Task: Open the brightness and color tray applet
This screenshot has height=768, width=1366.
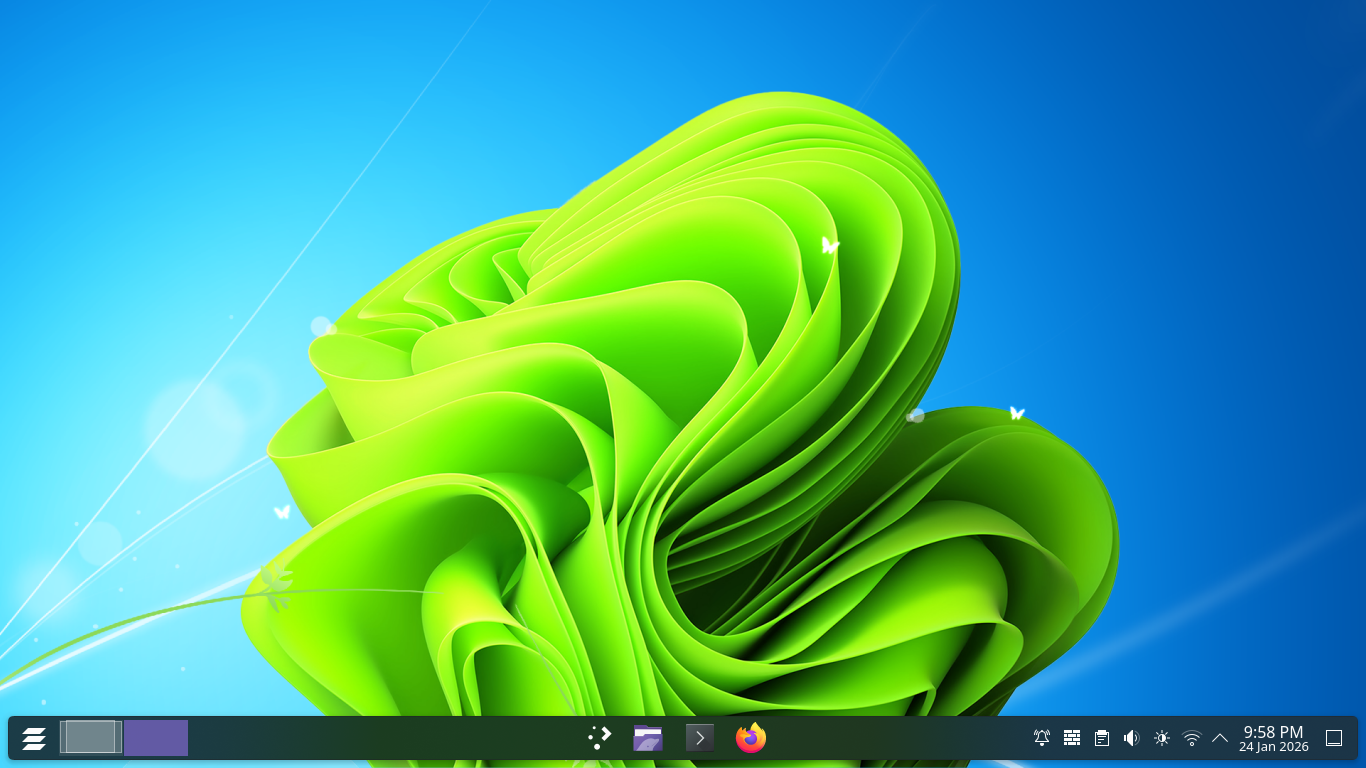Action: [1161, 738]
